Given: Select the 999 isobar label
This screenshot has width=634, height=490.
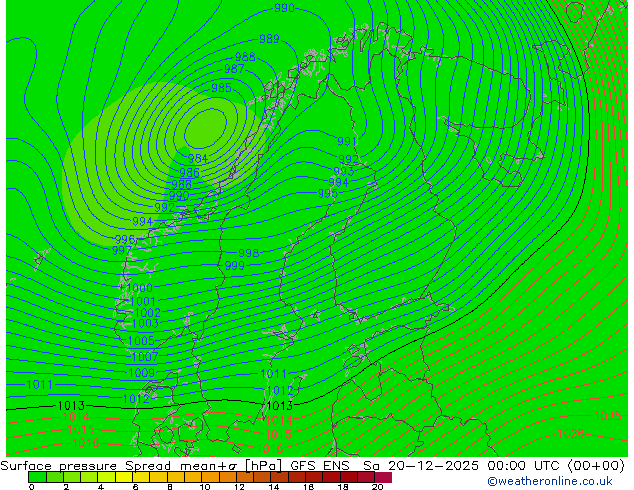Looking at the screenshot, I should [x=235, y=266].
